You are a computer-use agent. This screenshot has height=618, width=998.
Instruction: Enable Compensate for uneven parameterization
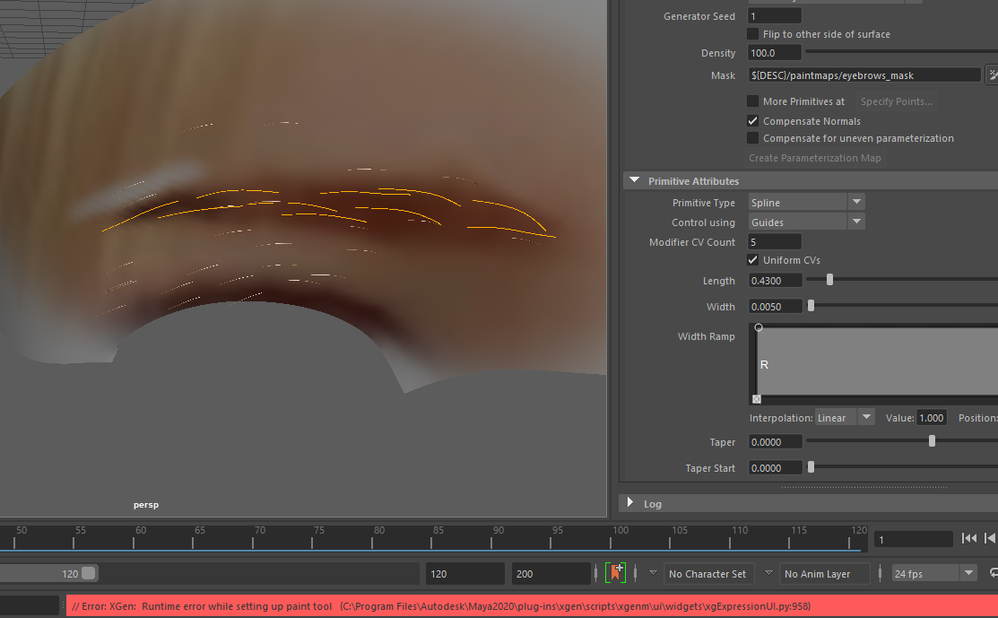753,138
